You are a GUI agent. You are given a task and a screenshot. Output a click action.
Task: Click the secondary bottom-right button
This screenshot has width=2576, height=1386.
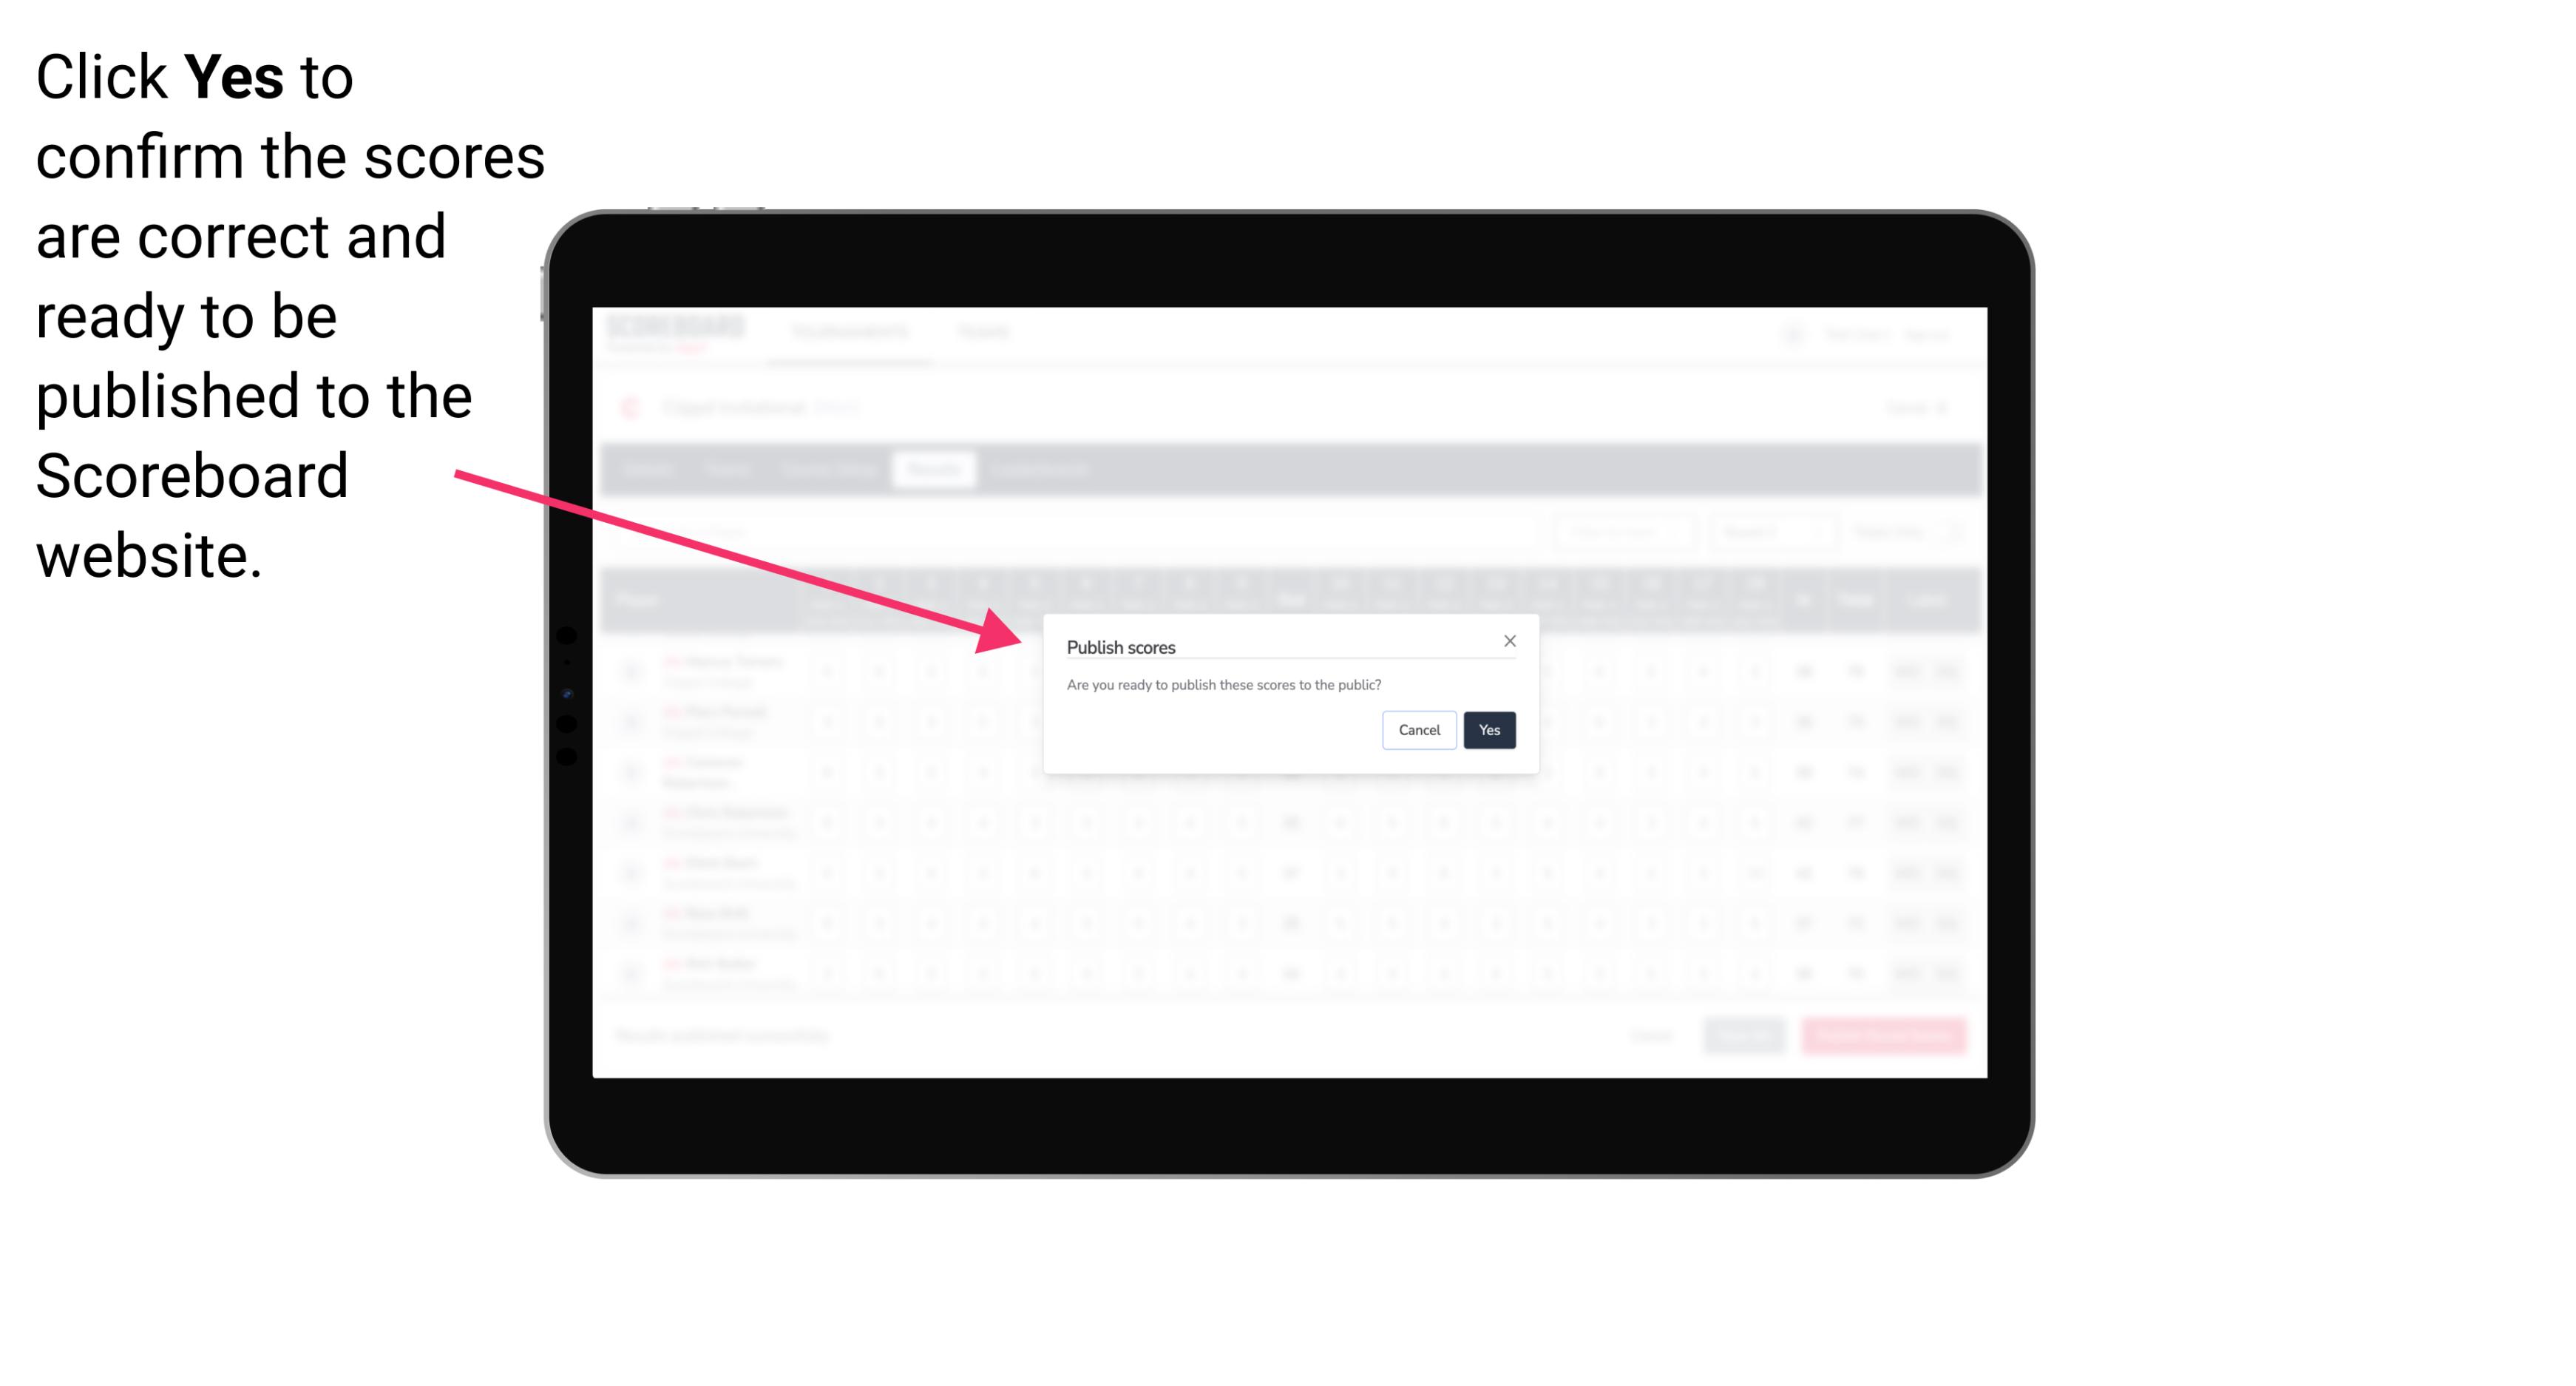1420,729
